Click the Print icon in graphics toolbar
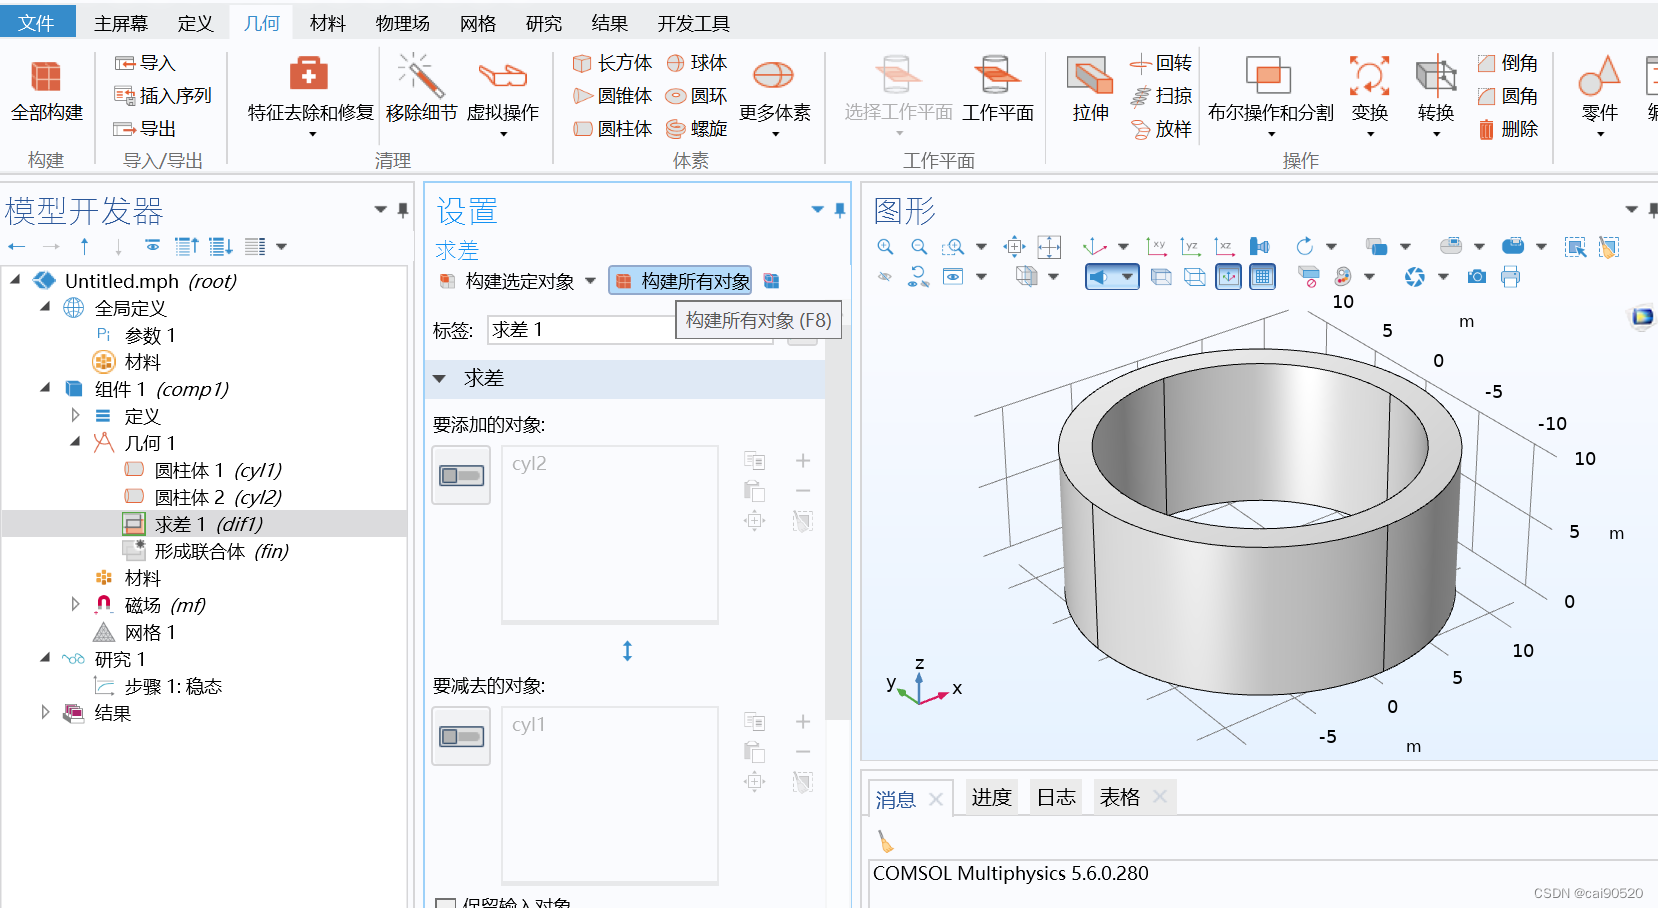The image size is (1658, 908). [x=1510, y=277]
